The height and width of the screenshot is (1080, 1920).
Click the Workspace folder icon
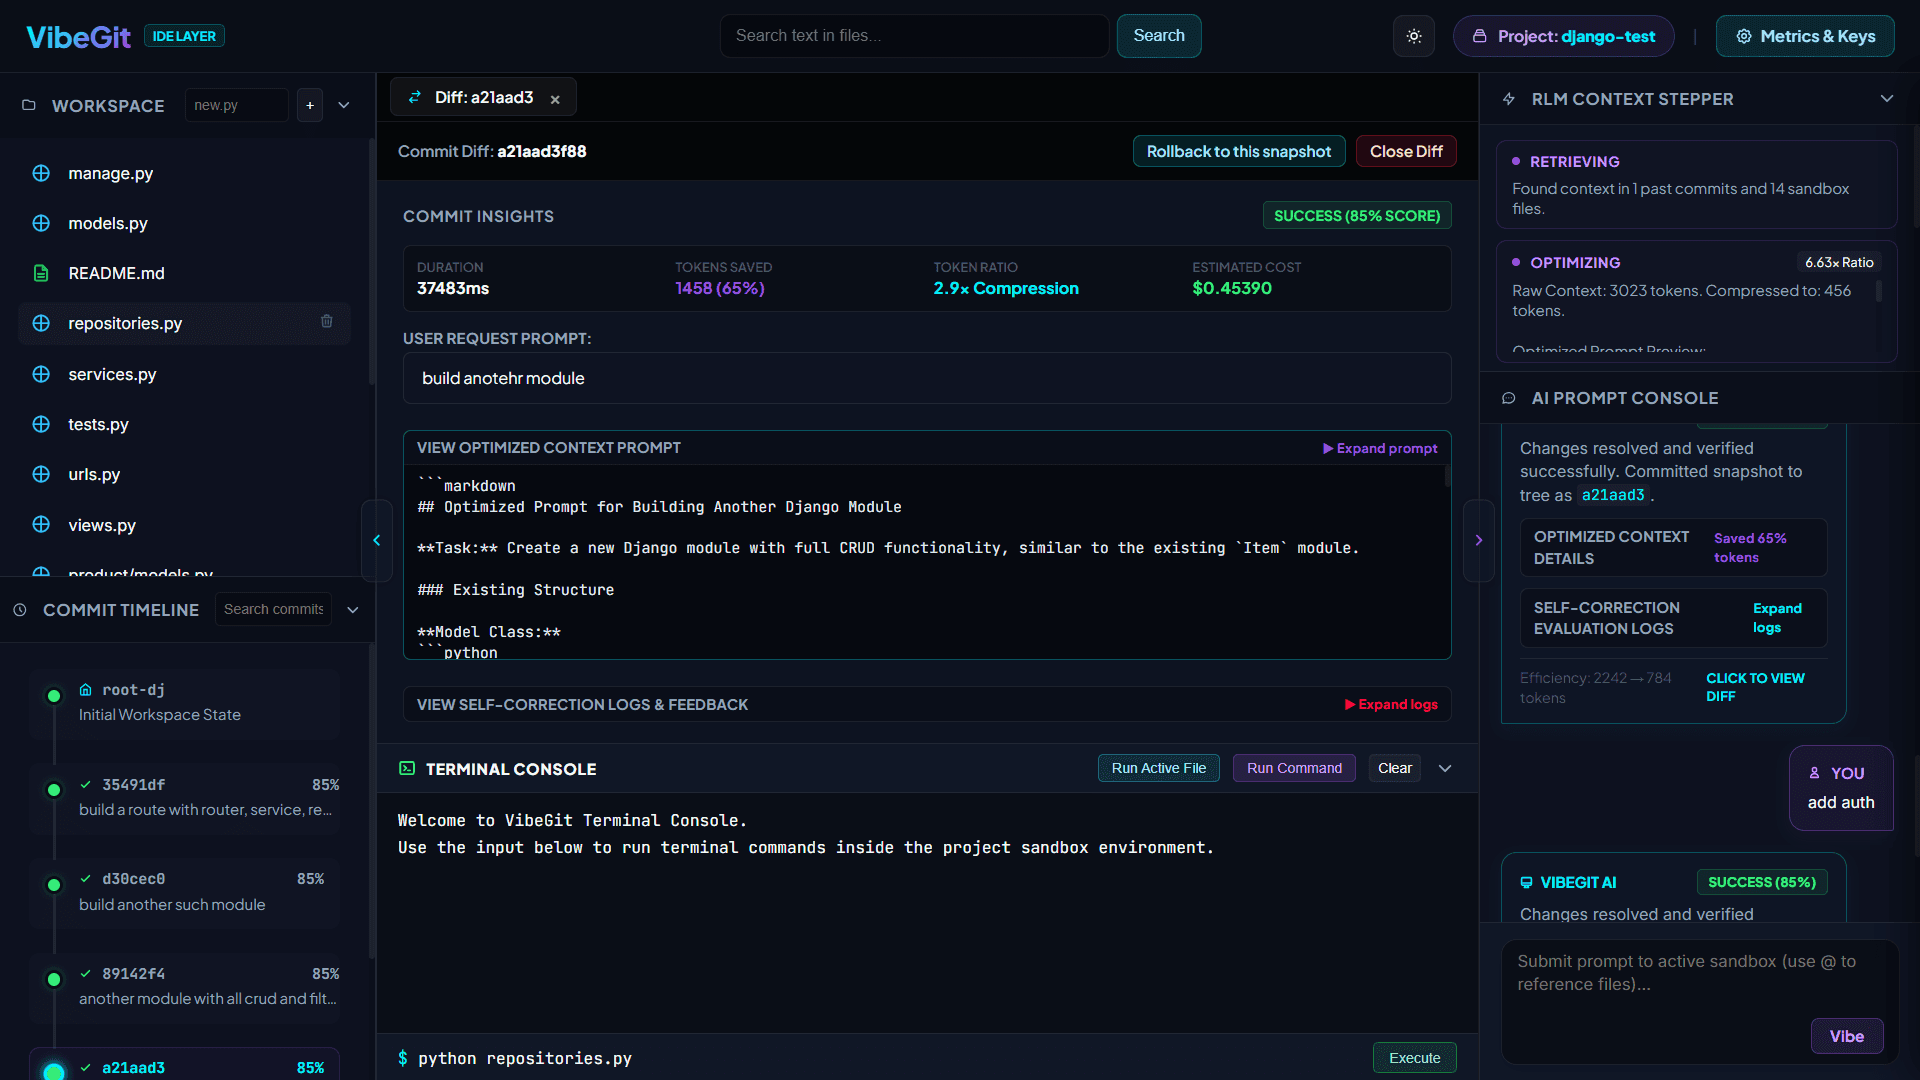29,105
